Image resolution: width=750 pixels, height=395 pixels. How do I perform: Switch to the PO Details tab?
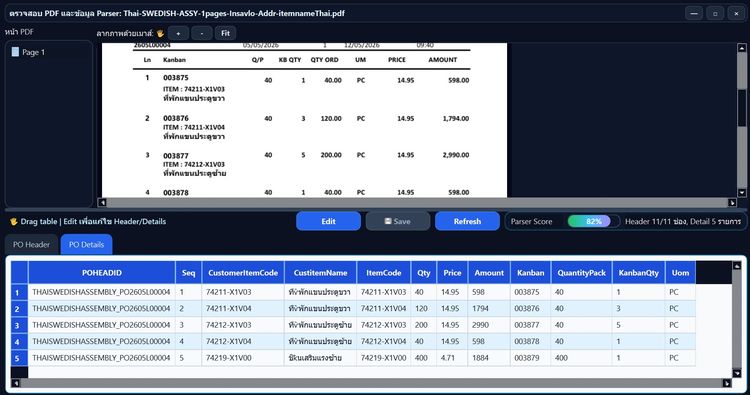coord(86,244)
